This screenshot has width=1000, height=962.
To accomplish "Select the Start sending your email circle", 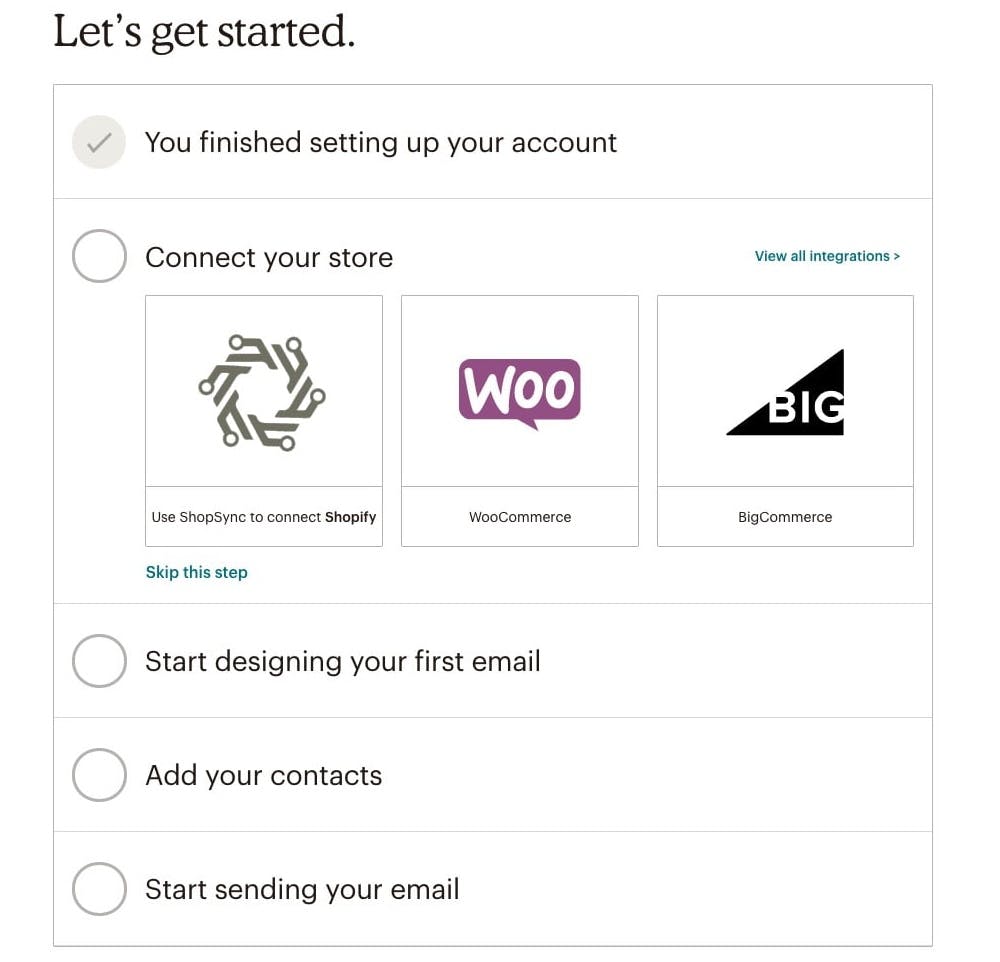I will click(99, 889).
